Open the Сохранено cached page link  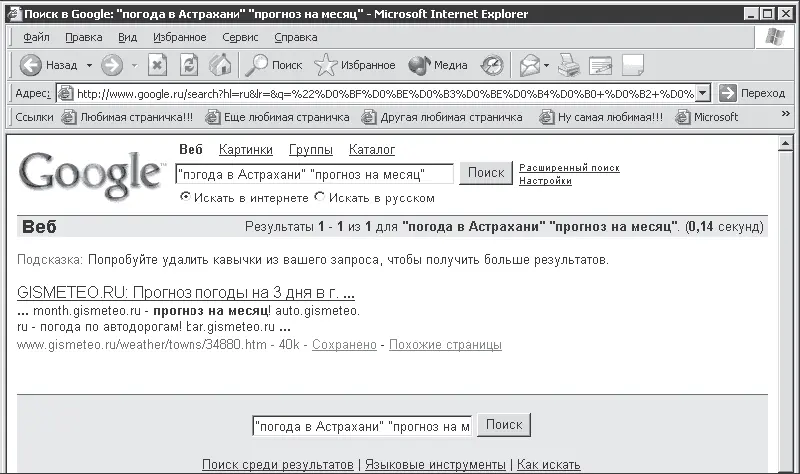(x=344, y=345)
